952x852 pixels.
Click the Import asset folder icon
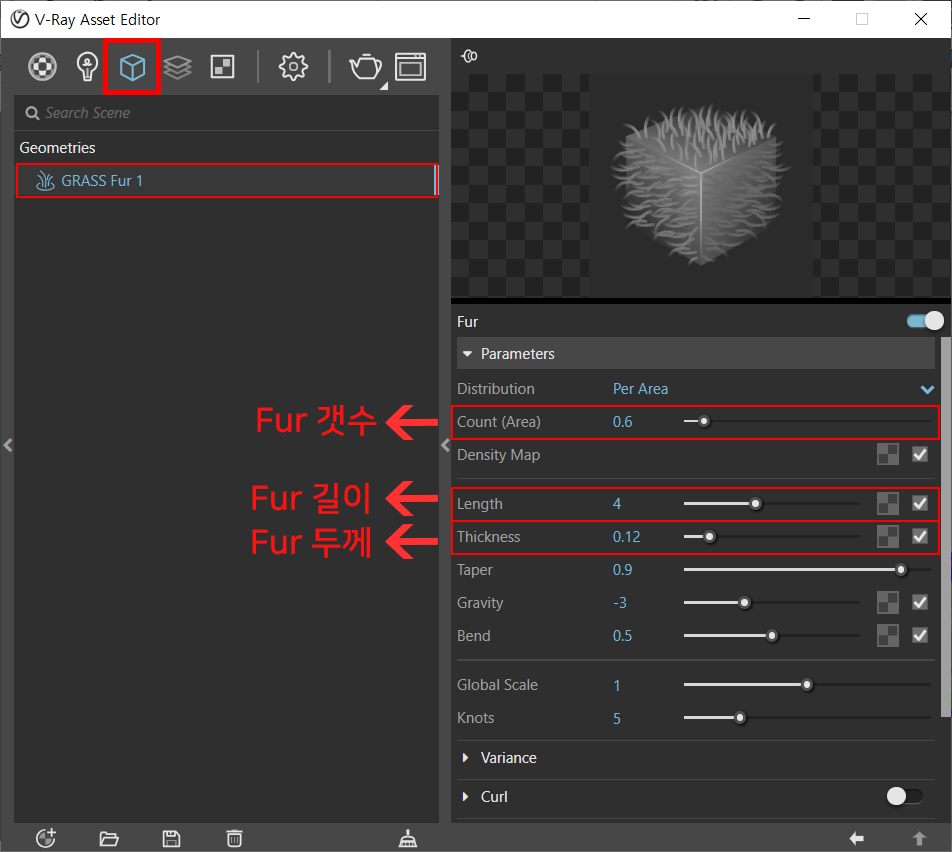(109, 839)
